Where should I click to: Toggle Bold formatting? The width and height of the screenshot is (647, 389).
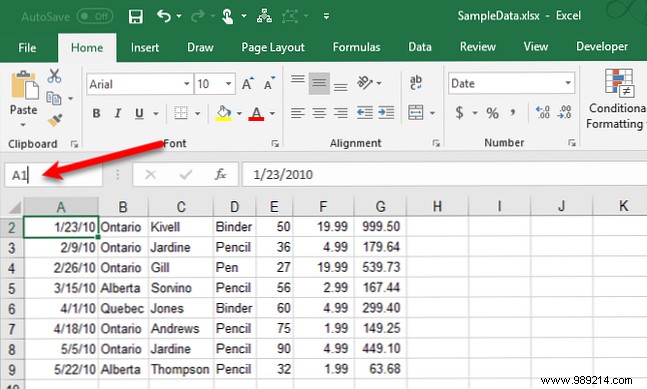[96, 113]
